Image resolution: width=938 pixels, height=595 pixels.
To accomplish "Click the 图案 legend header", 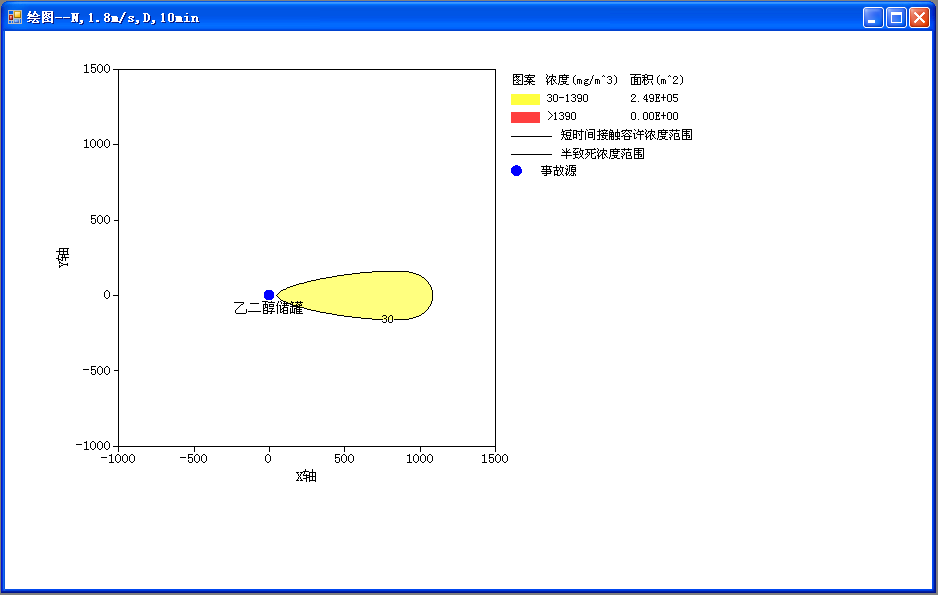I will pos(523,80).
